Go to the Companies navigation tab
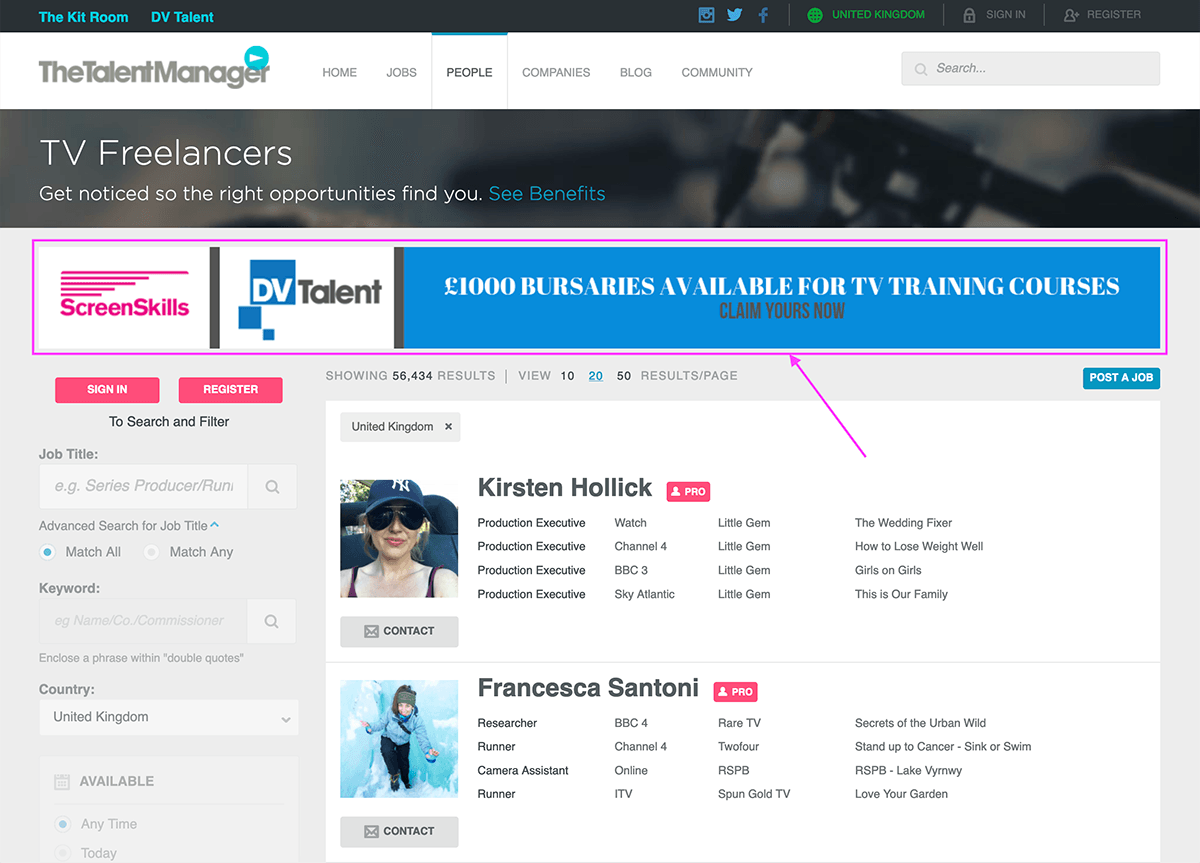This screenshot has width=1200, height=863. coord(556,72)
